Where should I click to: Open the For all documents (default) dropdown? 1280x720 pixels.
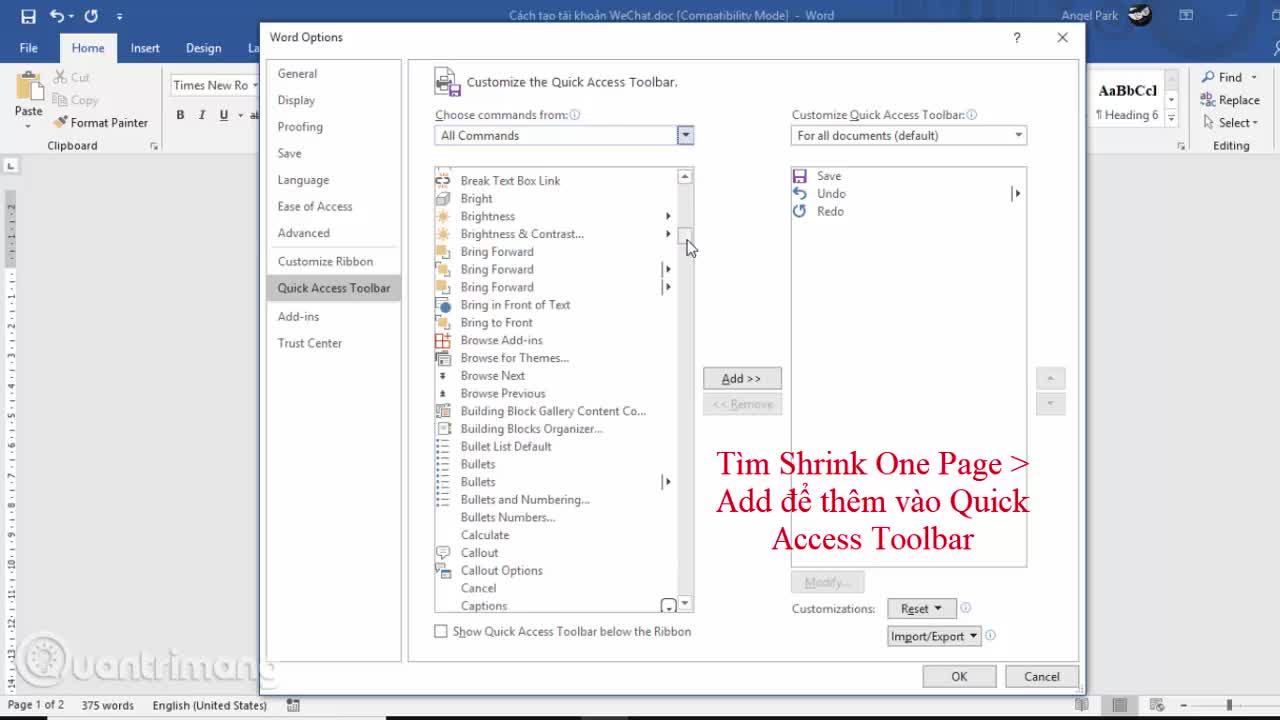(x=908, y=136)
